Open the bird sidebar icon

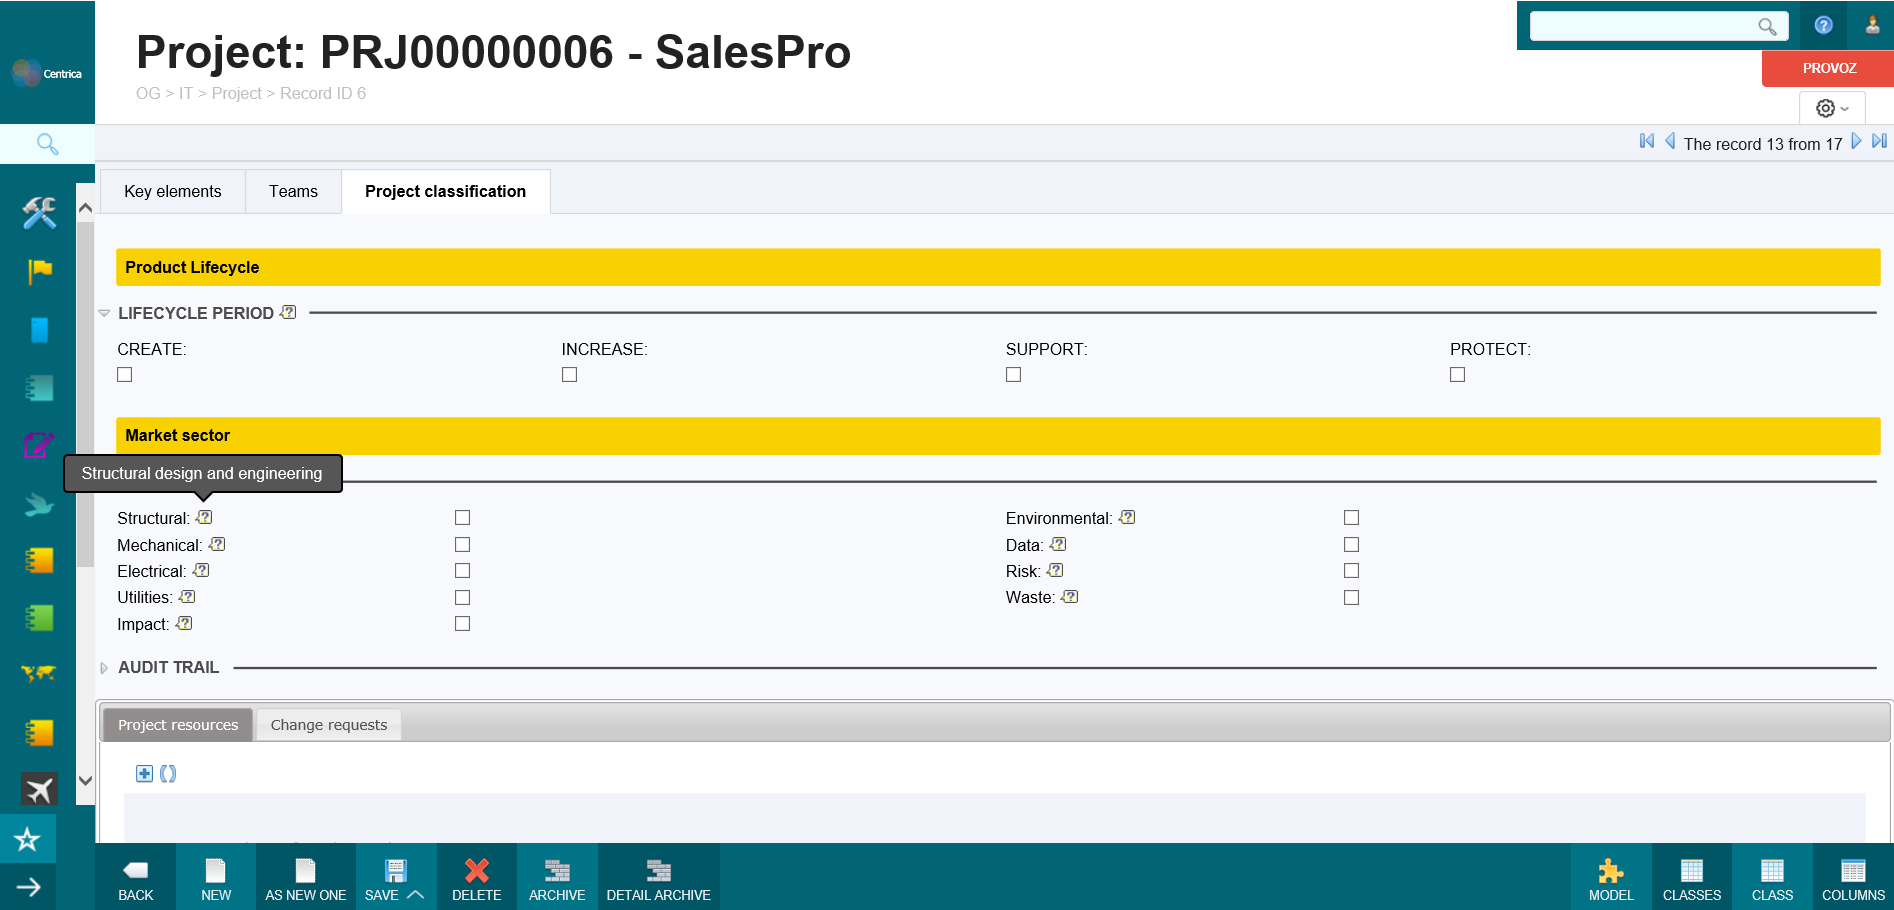pyautogui.click(x=39, y=504)
